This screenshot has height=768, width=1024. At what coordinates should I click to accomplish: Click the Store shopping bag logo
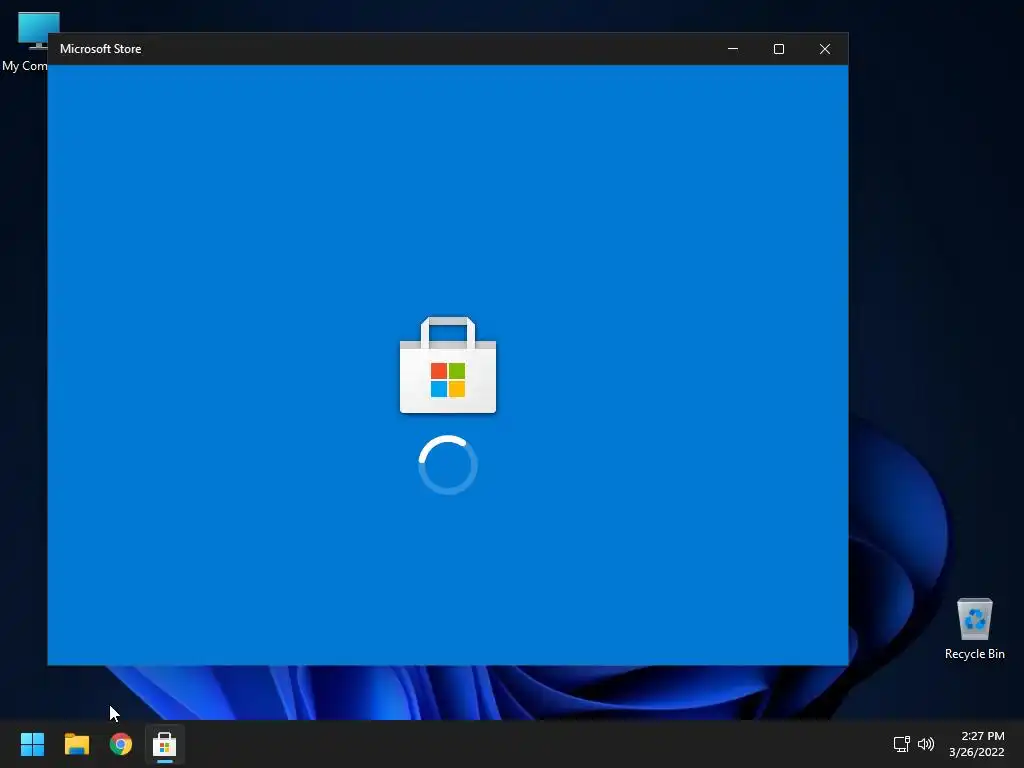click(448, 365)
